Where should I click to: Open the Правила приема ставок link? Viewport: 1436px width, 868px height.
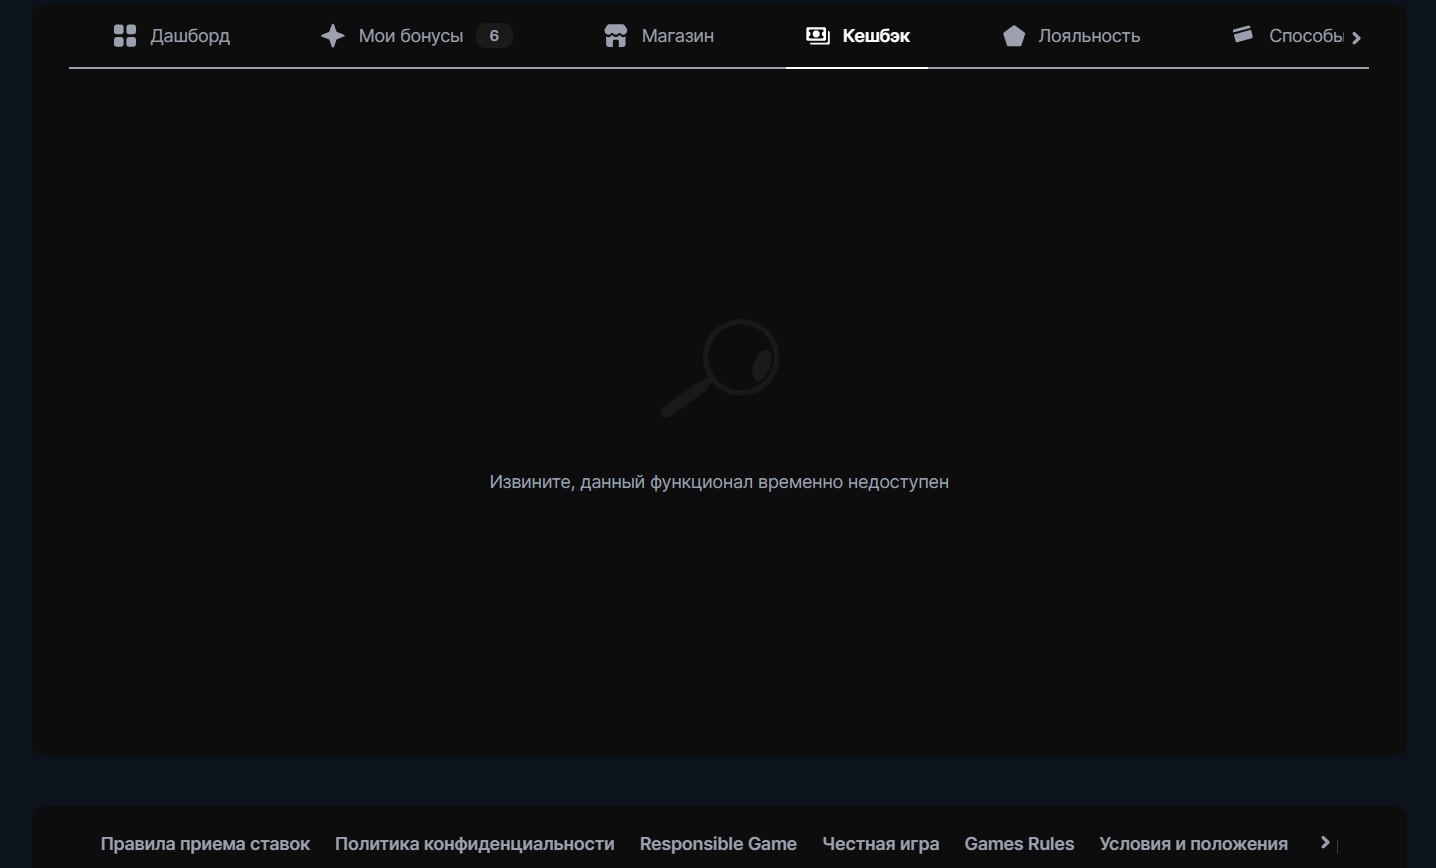pyautogui.click(x=205, y=844)
